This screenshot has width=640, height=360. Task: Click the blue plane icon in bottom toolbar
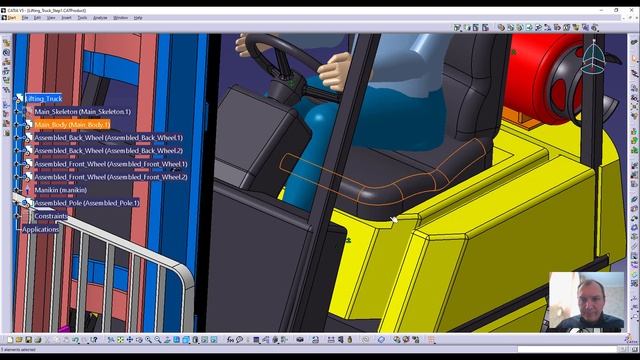tap(381, 340)
